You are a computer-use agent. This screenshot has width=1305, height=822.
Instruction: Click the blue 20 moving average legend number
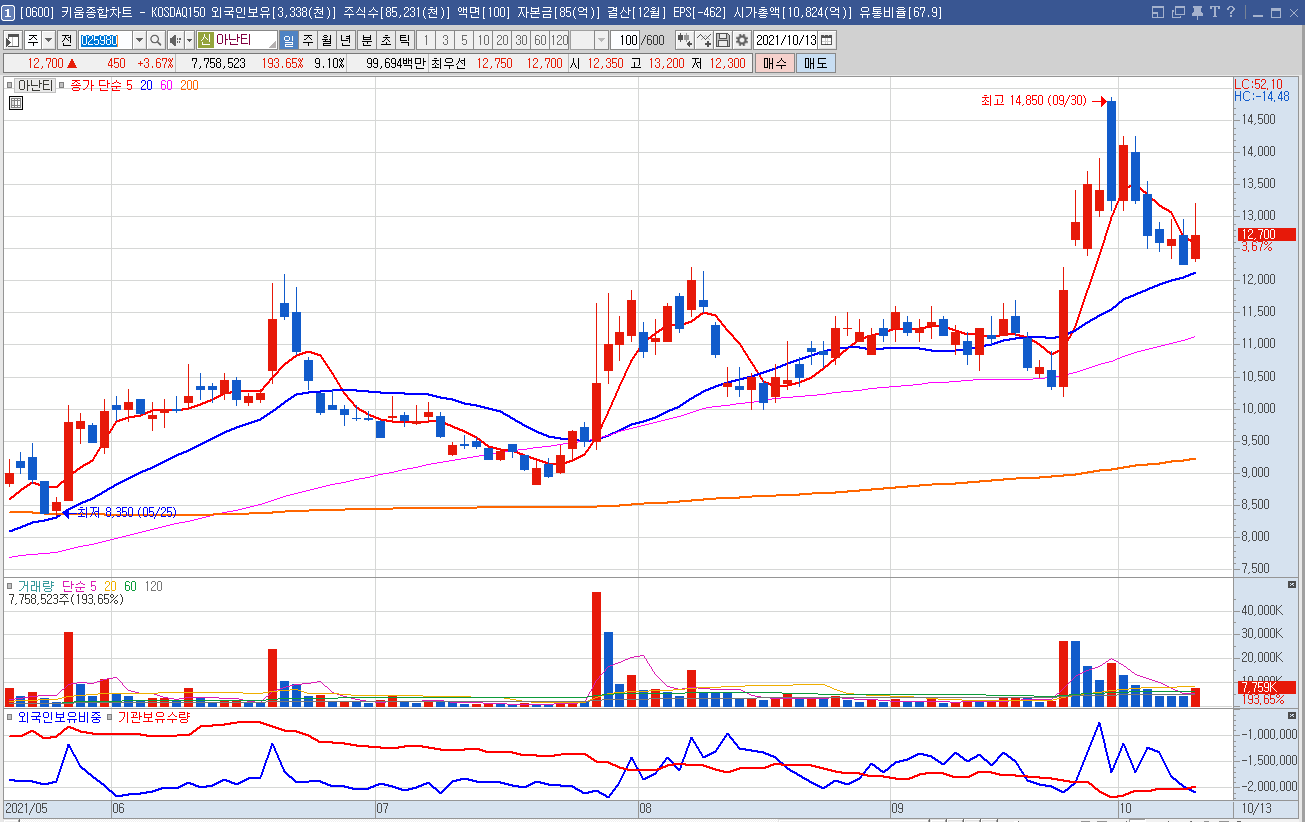146,86
